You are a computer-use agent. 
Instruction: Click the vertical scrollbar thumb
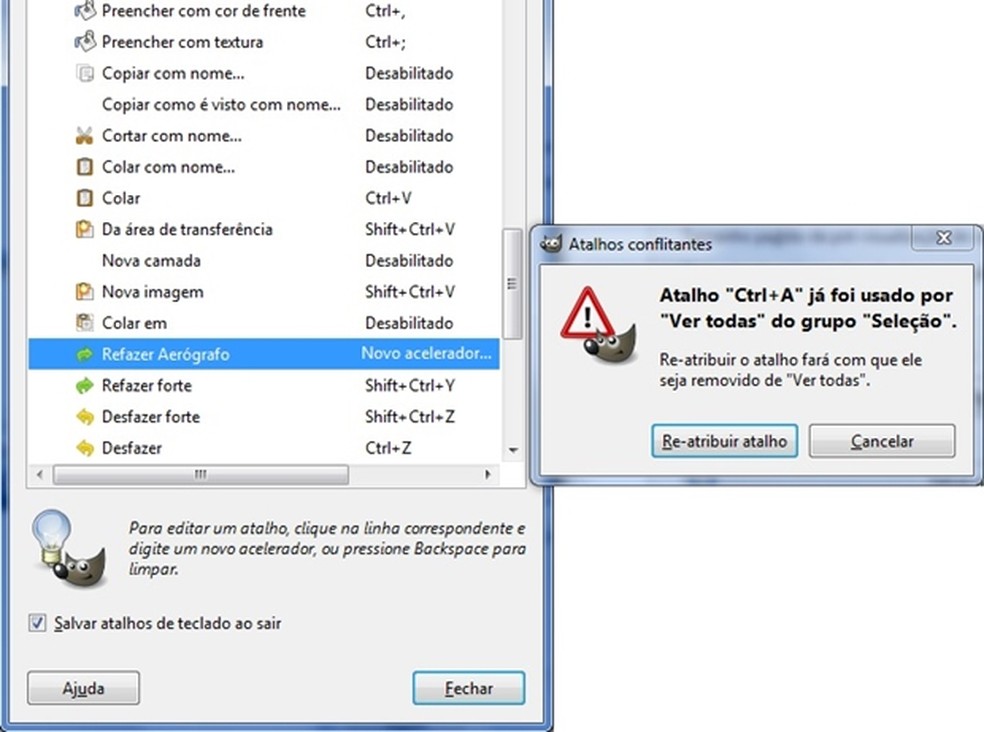point(513,284)
